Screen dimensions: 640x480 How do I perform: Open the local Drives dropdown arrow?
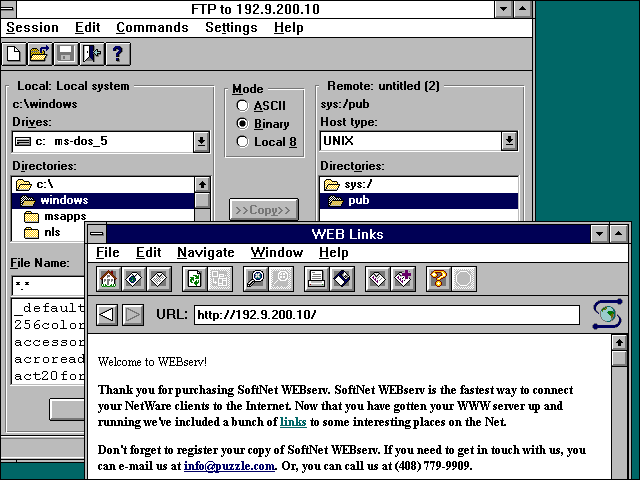point(201,142)
